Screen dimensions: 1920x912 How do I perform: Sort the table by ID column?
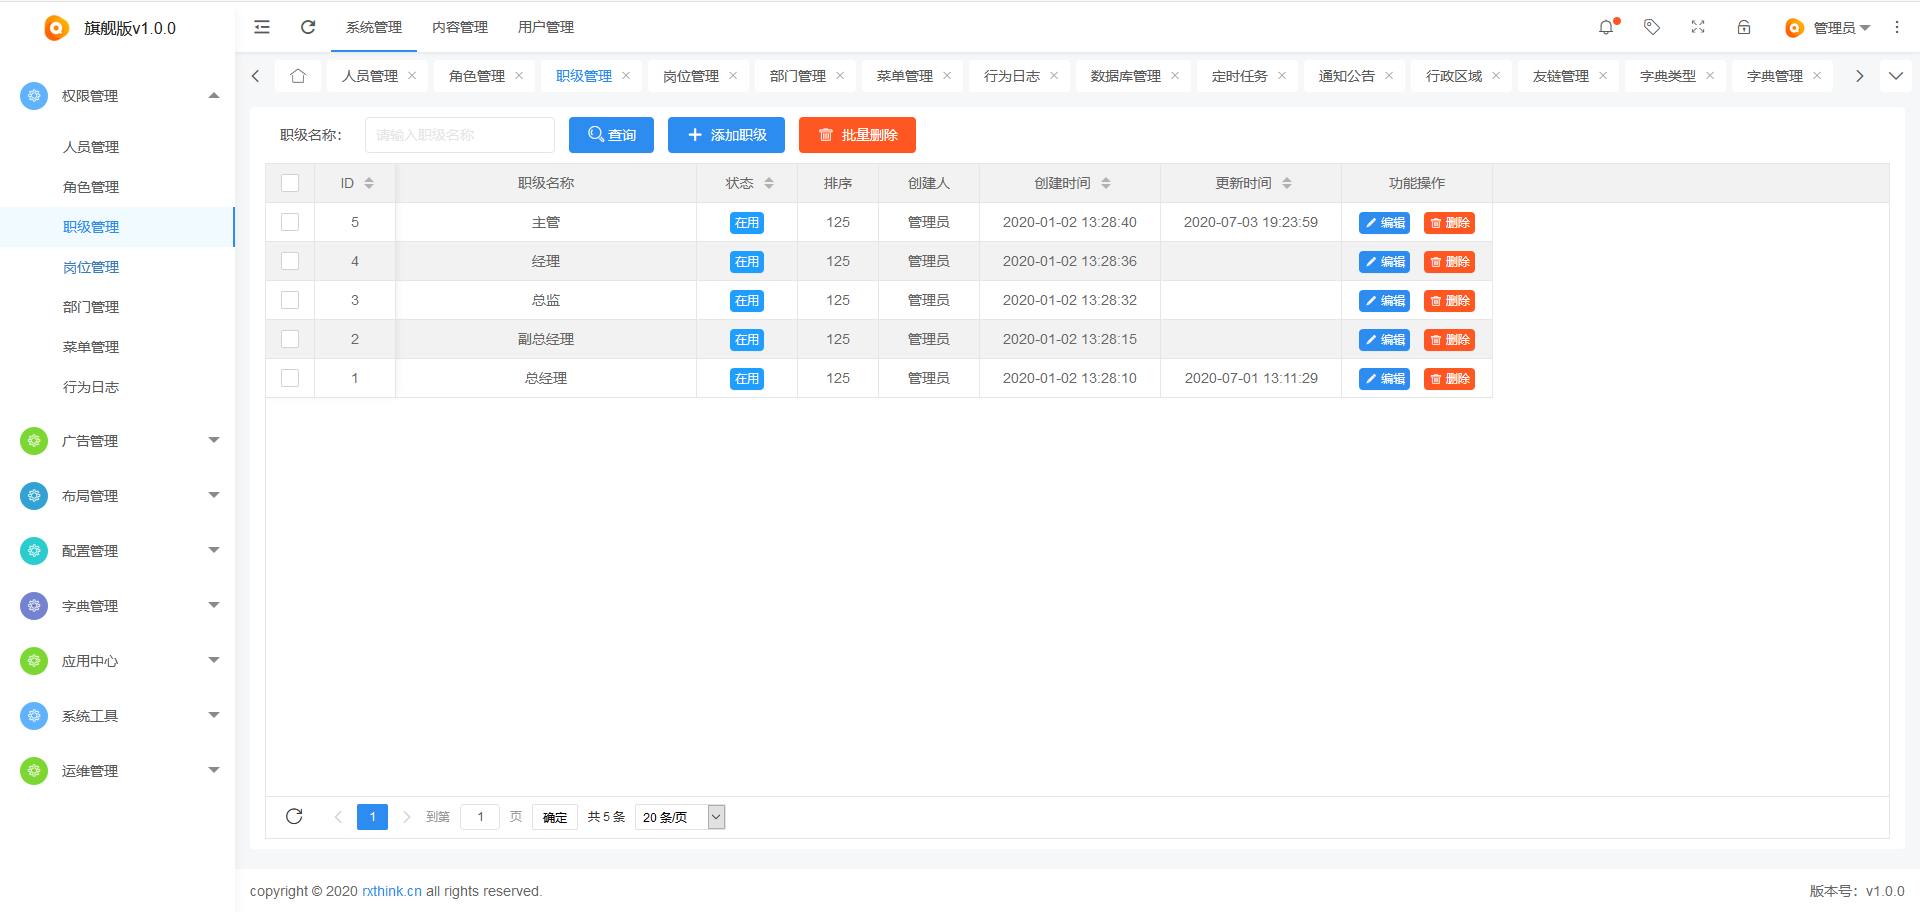click(369, 183)
